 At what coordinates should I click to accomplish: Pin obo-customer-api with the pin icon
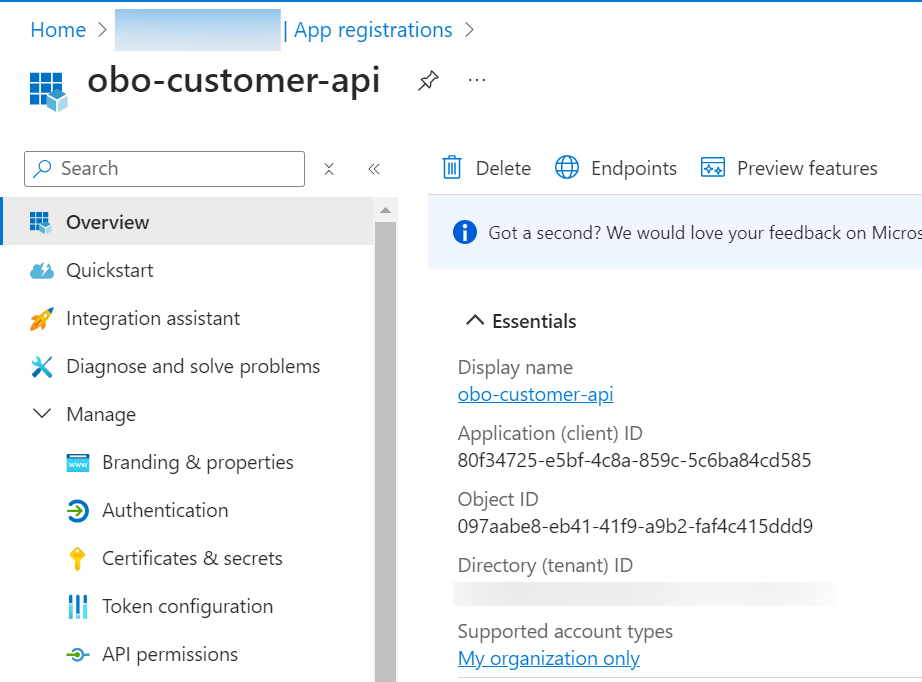point(428,81)
